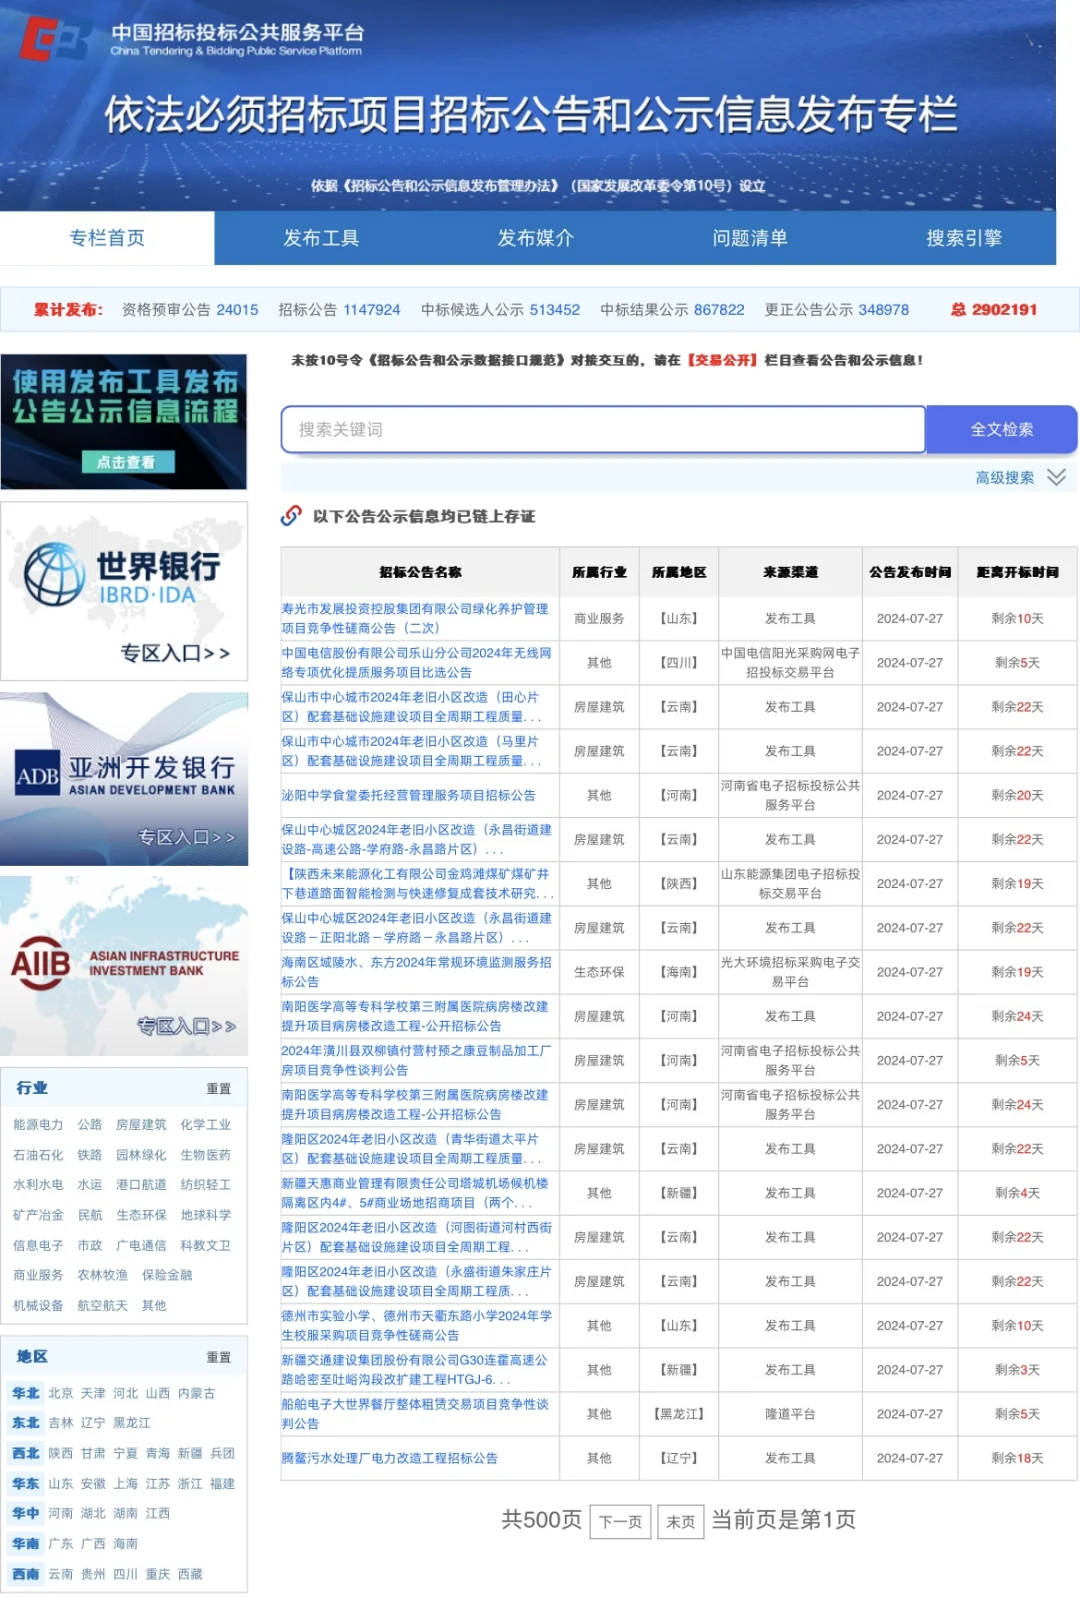Open 资格预审公告 24015 statistics link
The width and height of the screenshot is (1080, 1597).
tap(190, 310)
